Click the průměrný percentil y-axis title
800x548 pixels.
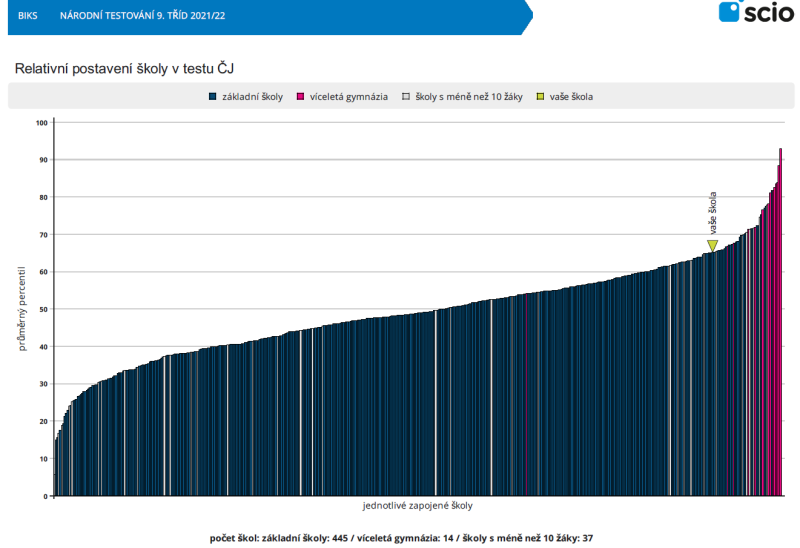point(21,307)
